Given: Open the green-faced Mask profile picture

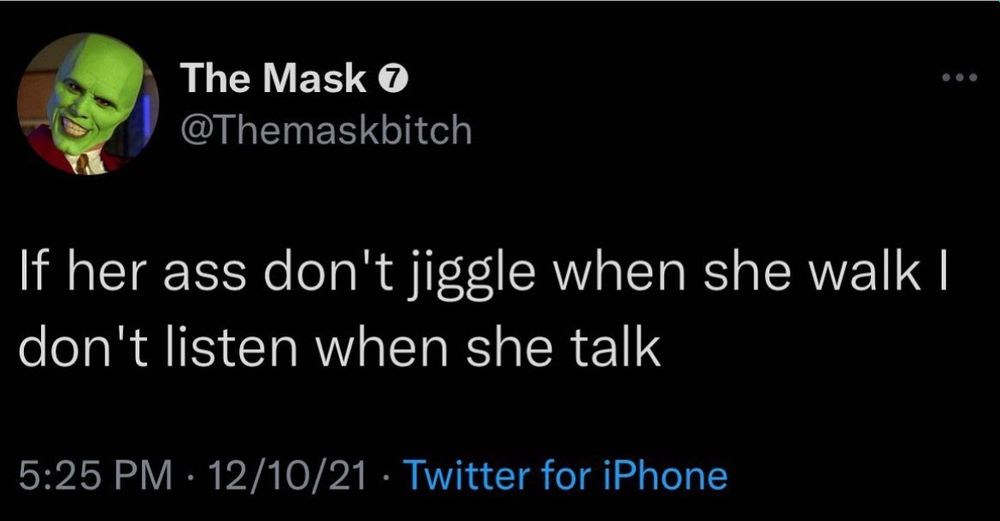Looking at the screenshot, I should (88, 103).
